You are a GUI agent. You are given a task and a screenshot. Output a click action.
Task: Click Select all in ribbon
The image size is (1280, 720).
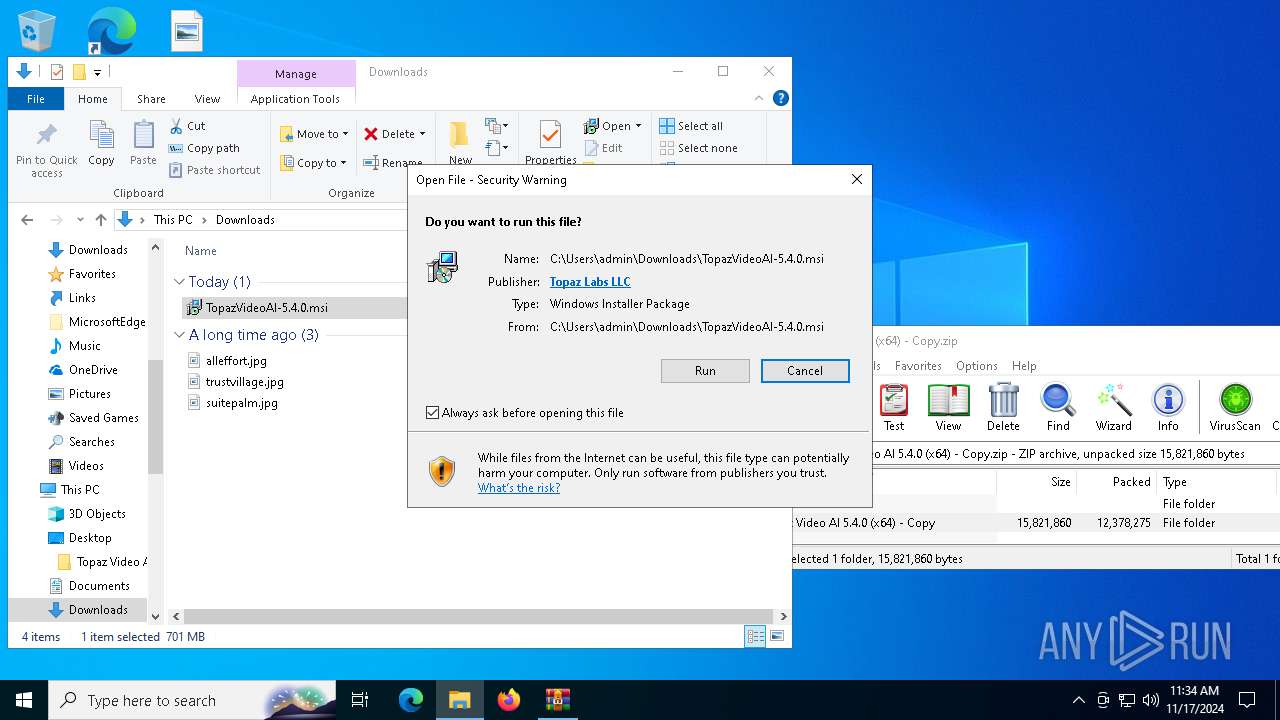click(x=691, y=126)
